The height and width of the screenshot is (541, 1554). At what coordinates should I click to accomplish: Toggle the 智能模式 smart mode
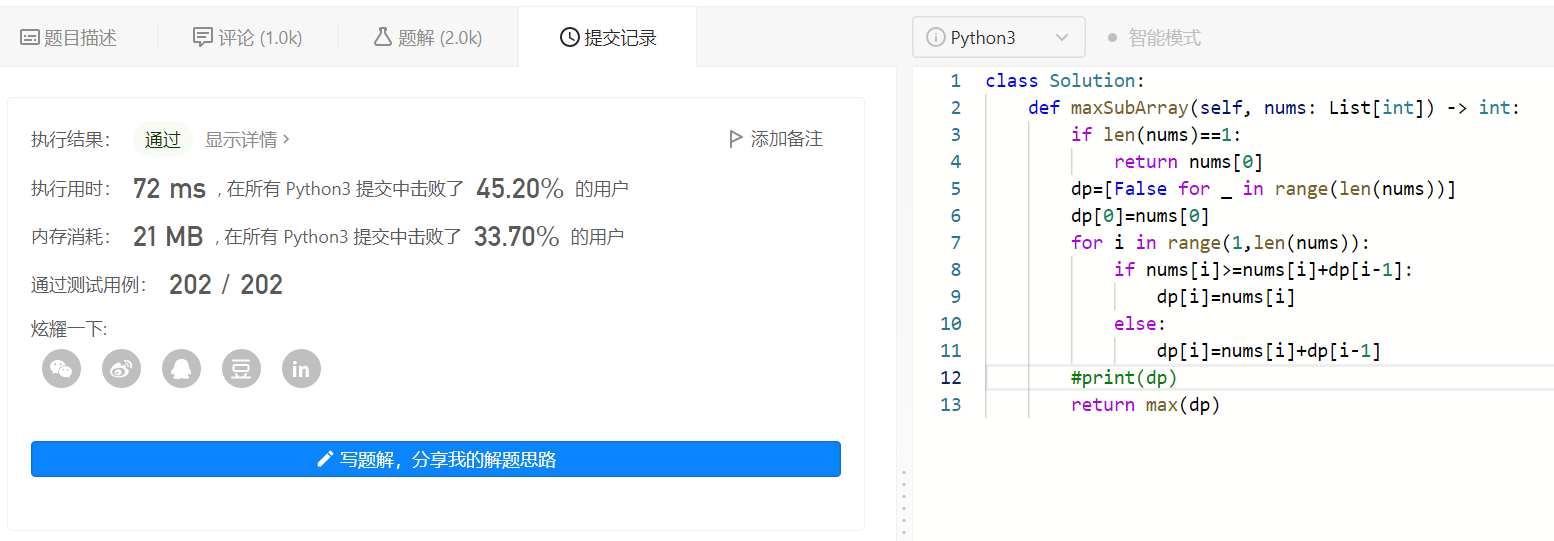pyautogui.click(x=1154, y=38)
